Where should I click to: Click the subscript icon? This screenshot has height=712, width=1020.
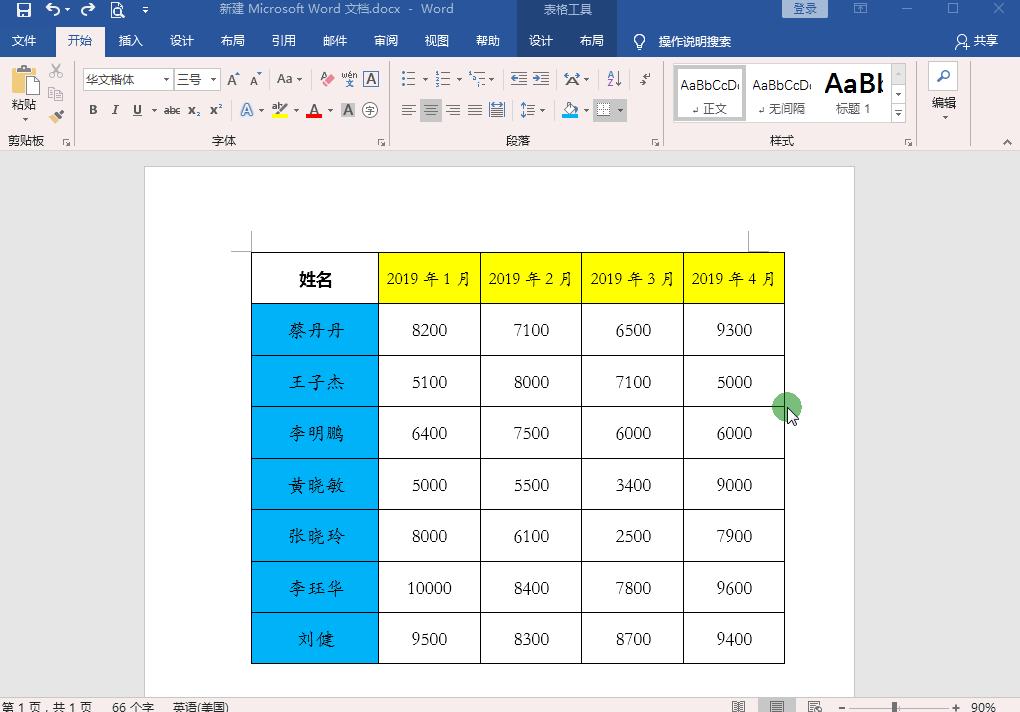point(192,110)
